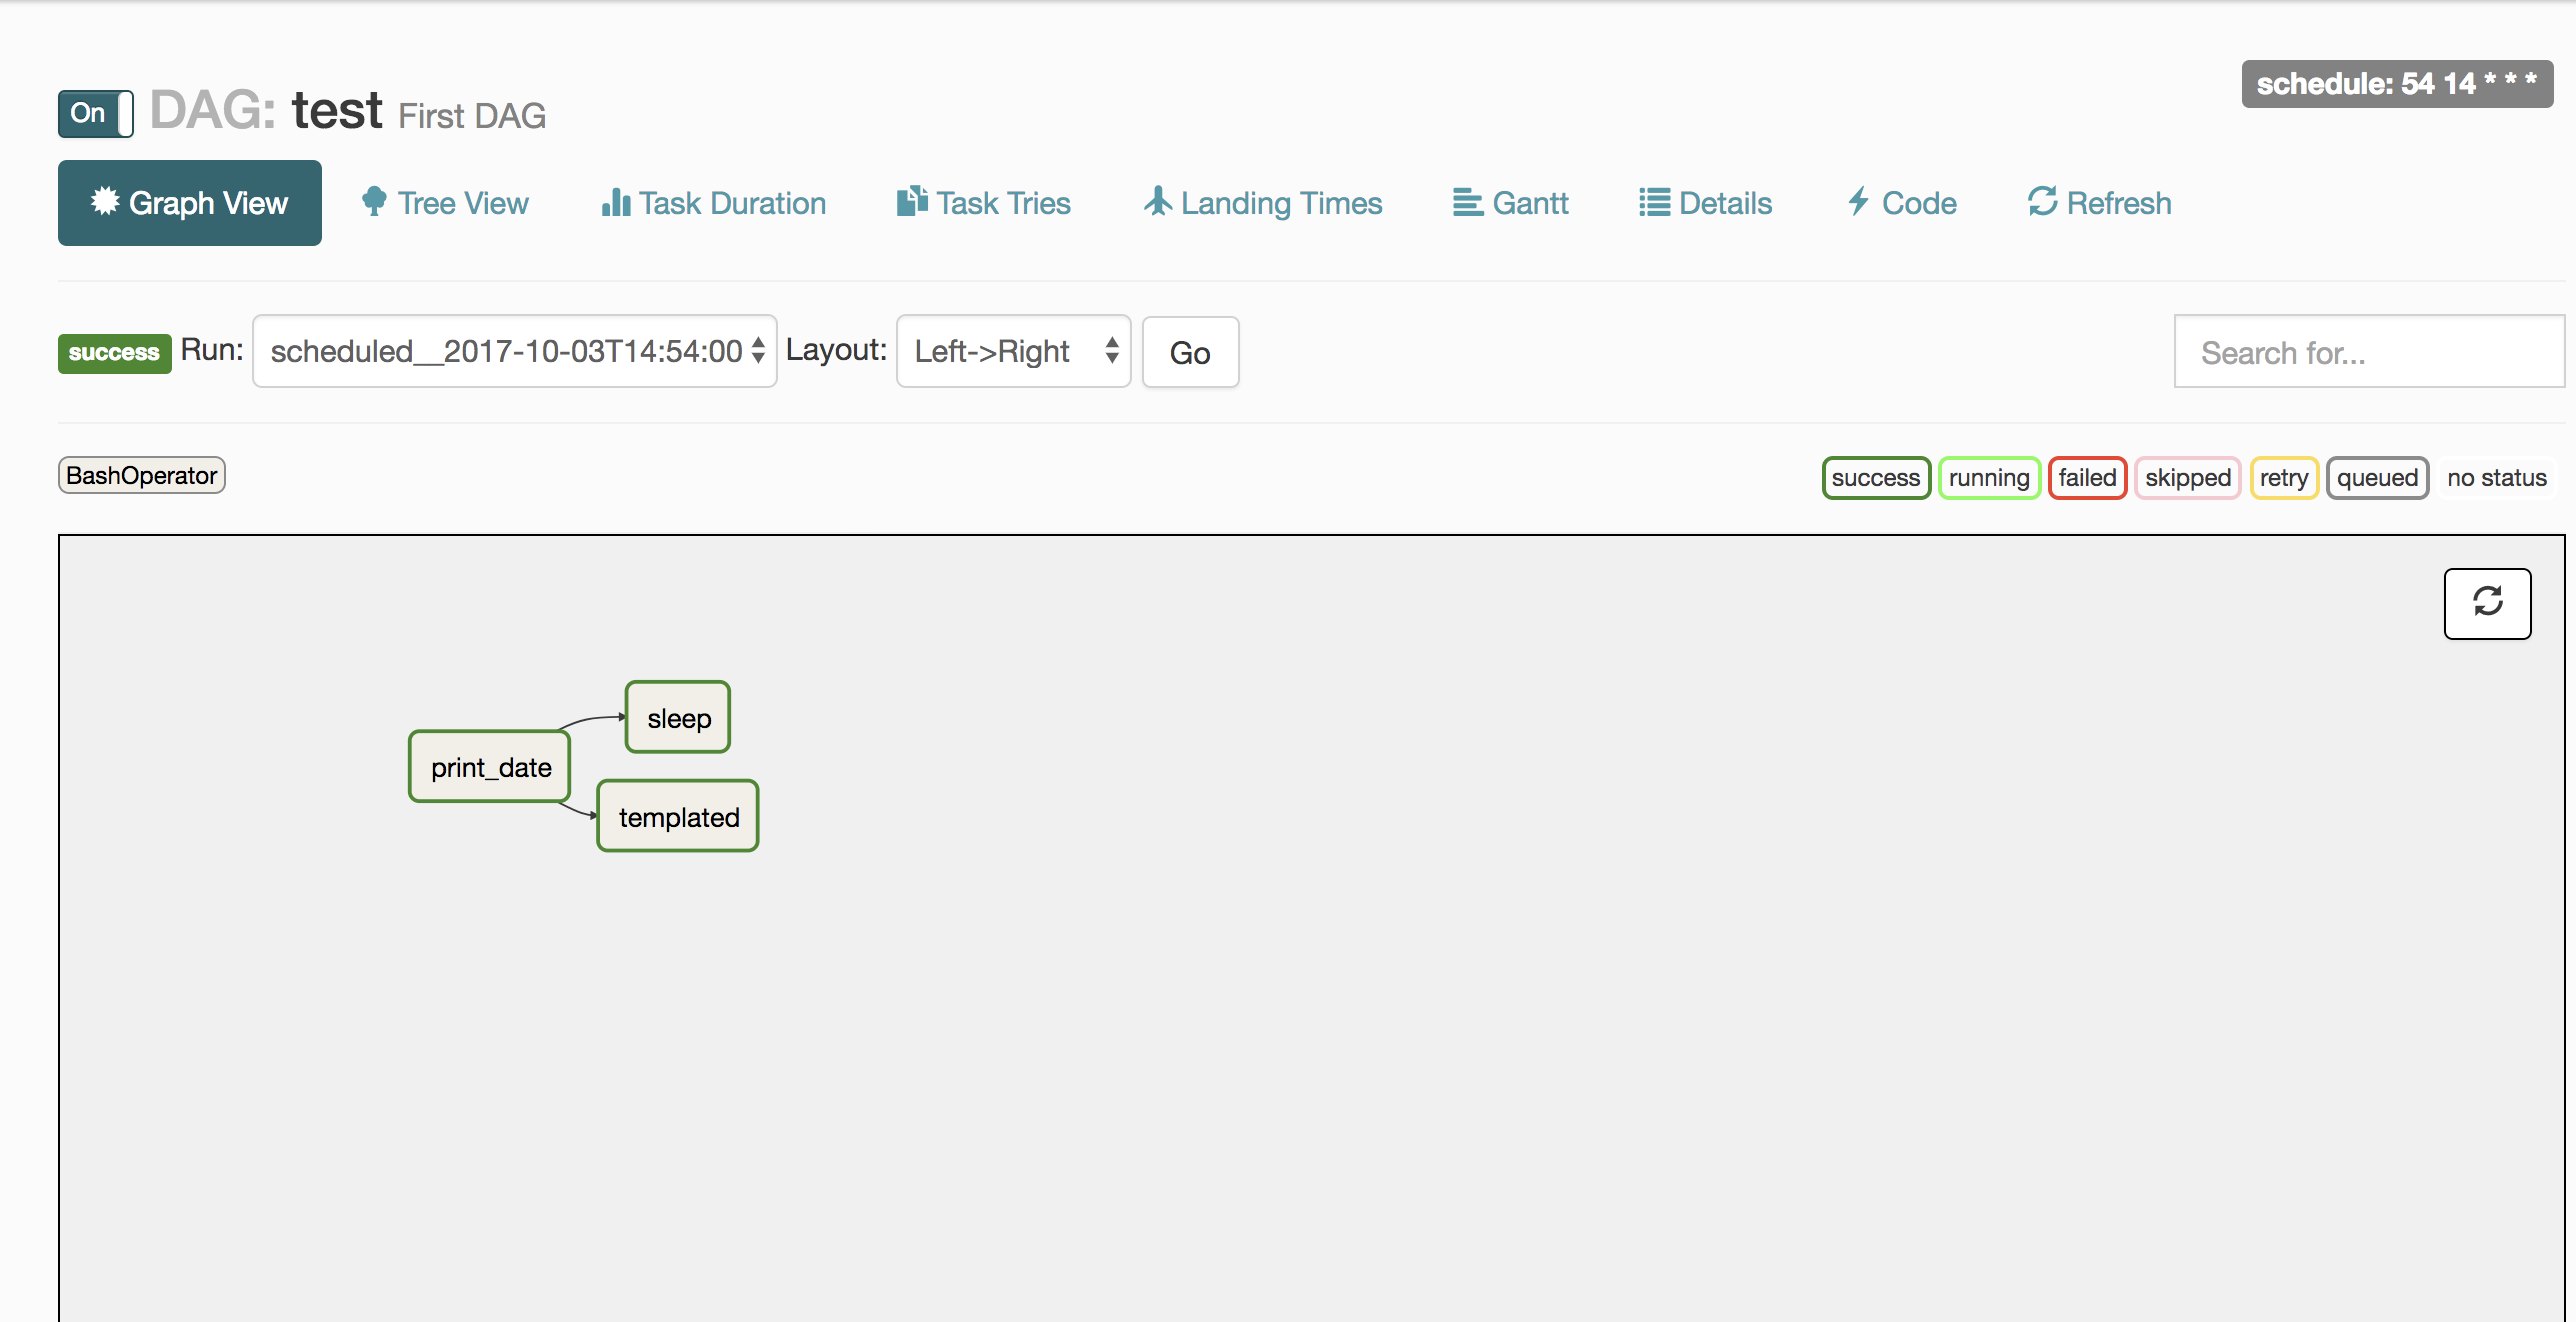
Task: Select the templated task node
Action: point(678,817)
